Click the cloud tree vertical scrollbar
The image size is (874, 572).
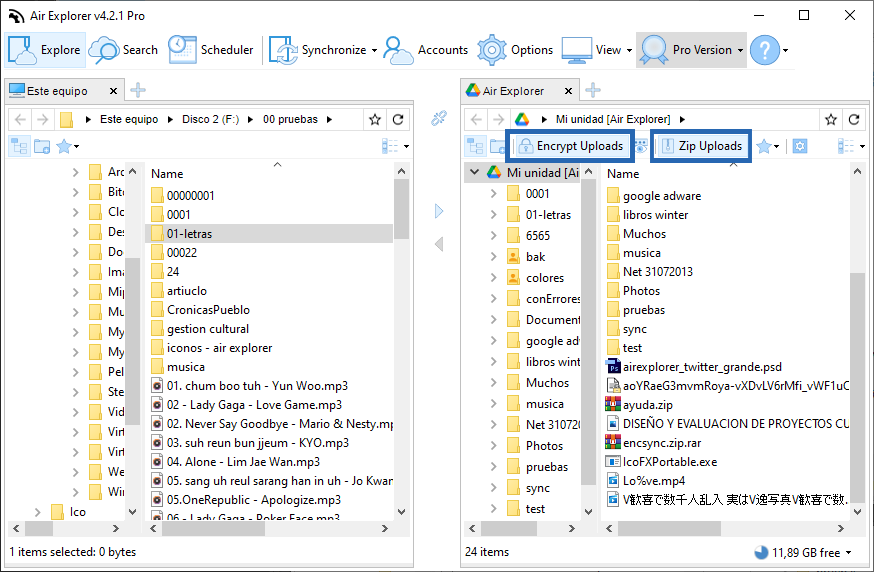[x=588, y=332]
